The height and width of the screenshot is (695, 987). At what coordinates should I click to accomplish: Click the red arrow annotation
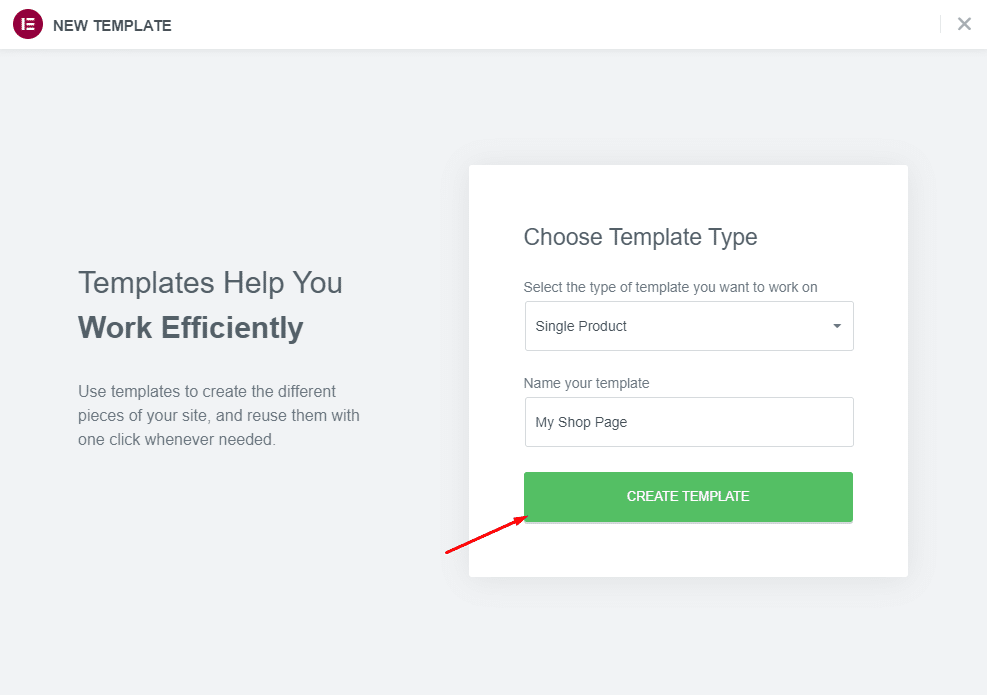pos(486,534)
